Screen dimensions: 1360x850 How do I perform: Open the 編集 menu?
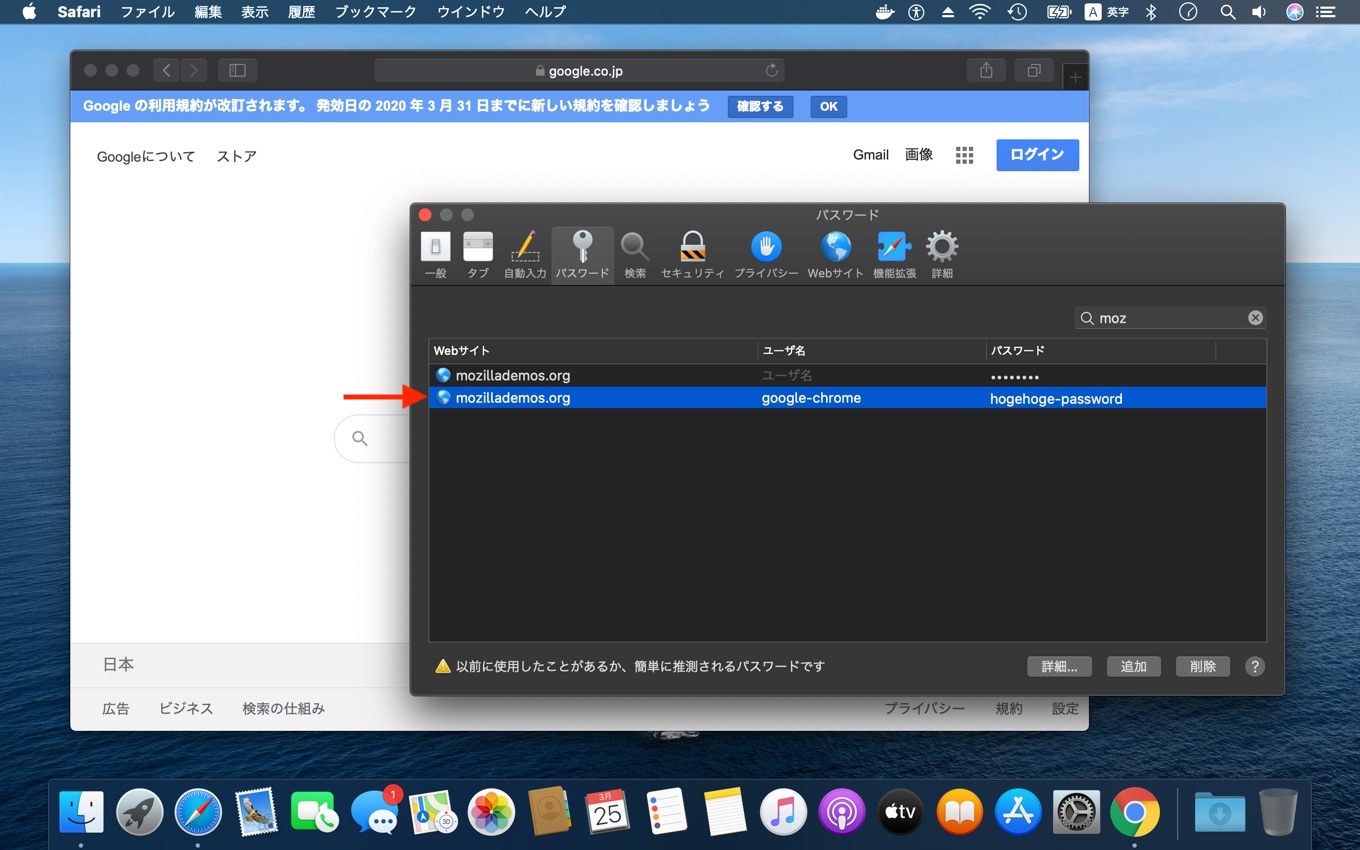pyautogui.click(x=208, y=12)
